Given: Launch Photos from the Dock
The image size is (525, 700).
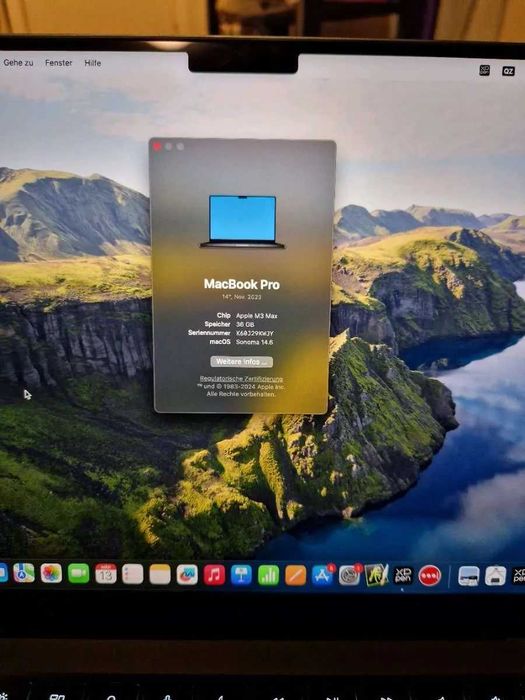Looking at the screenshot, I should [x=51, y=573].
